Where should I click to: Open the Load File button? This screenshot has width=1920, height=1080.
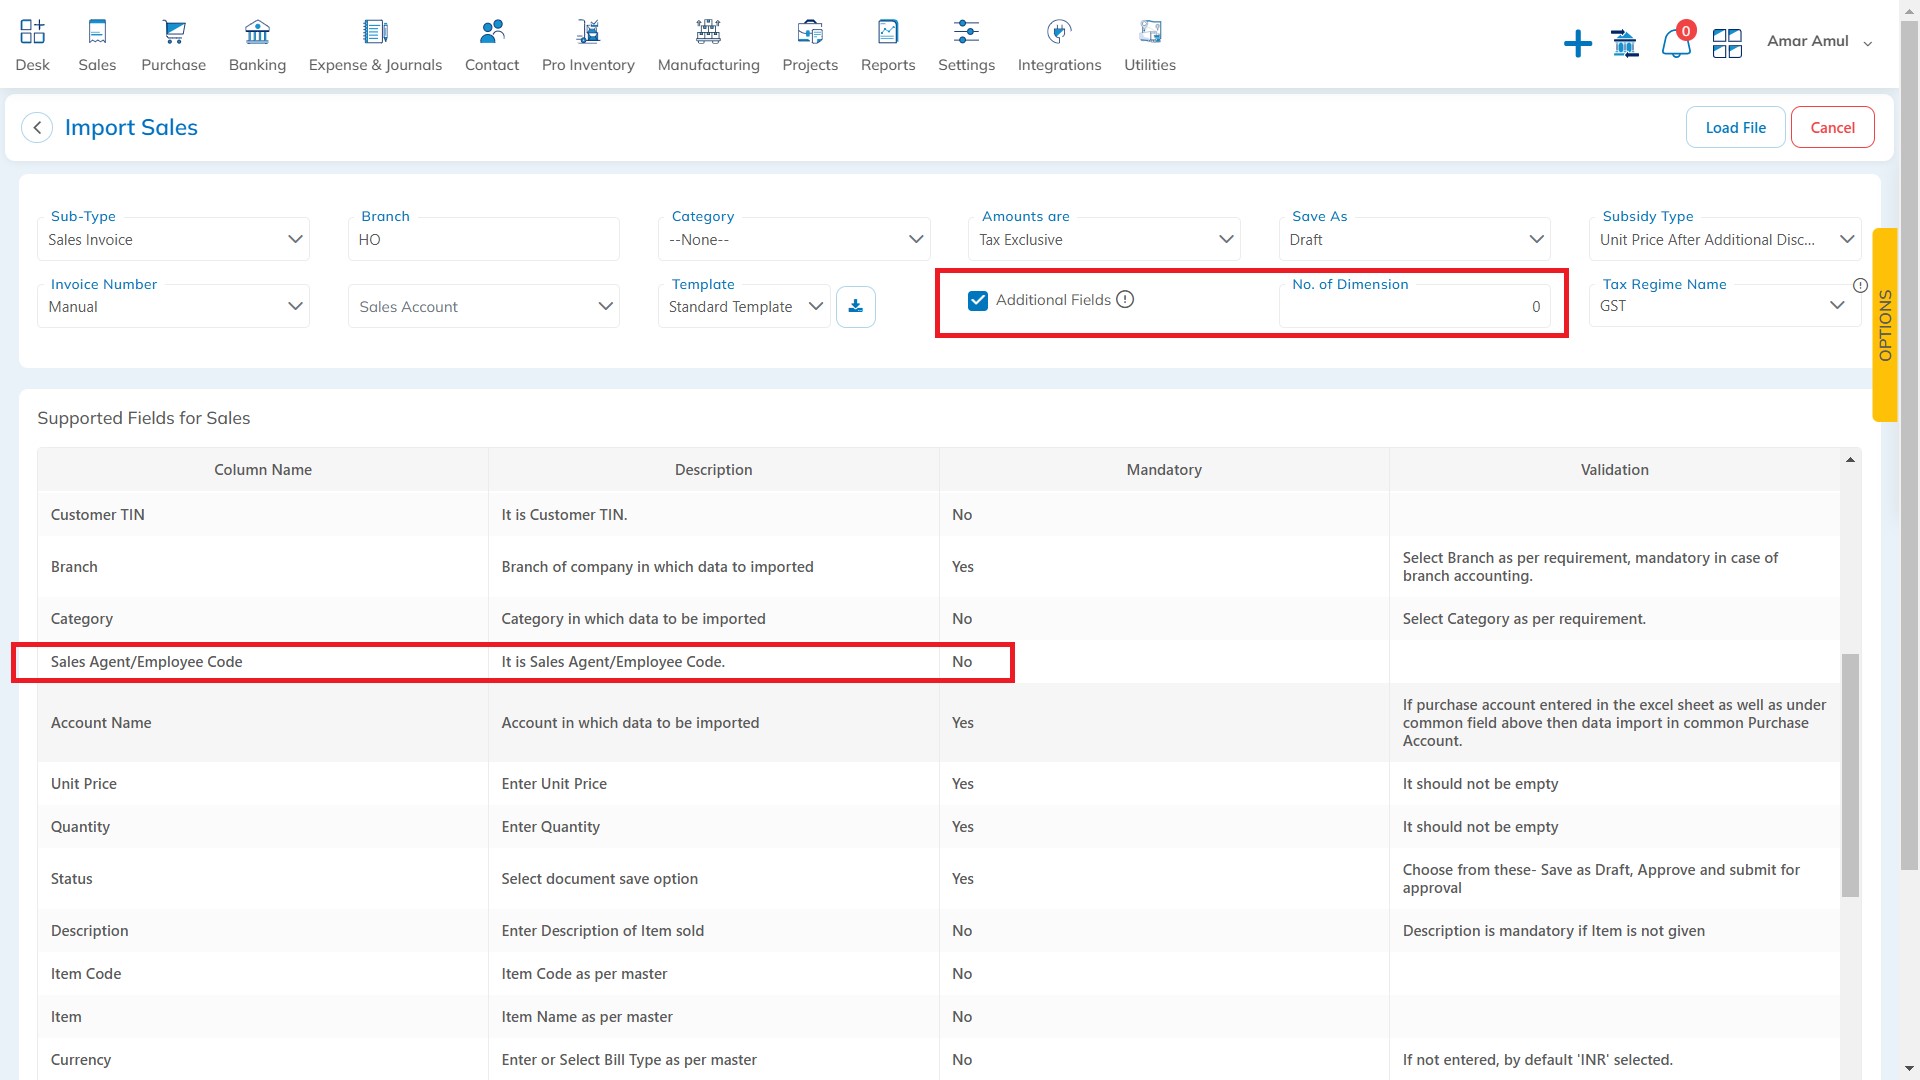[1735, 127]
